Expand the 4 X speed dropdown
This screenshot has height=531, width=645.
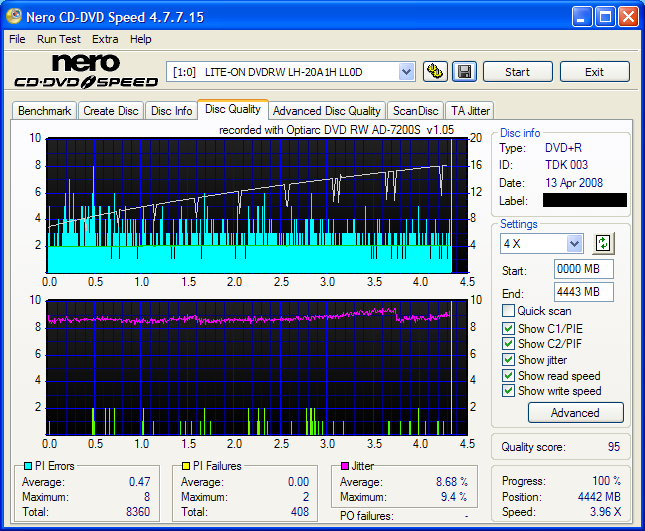click(574, 244)
